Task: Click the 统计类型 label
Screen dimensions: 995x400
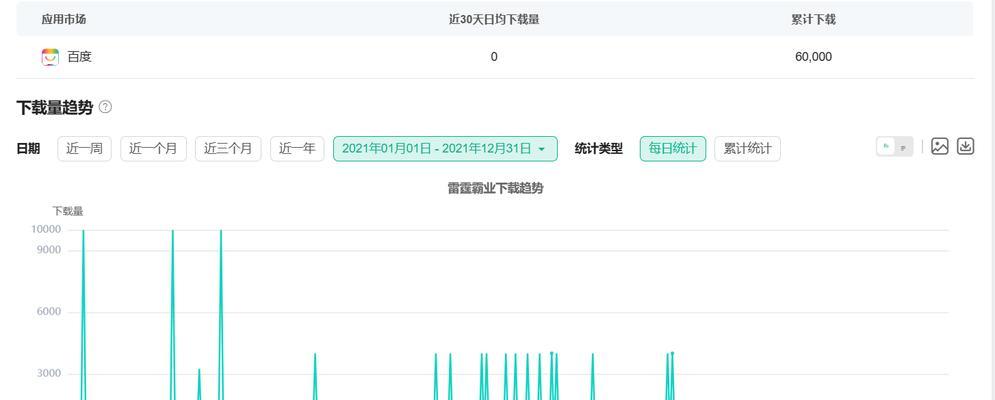Action: tap(598, 149)
